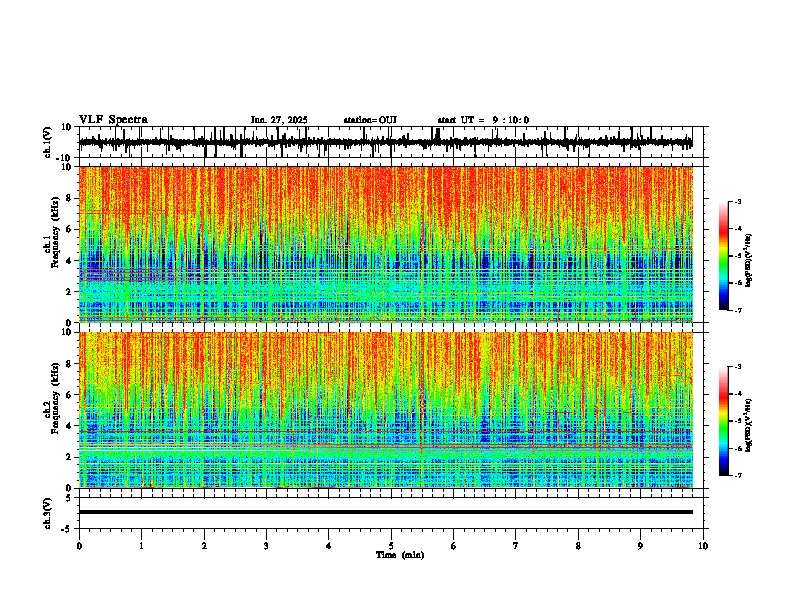Click the "3" tick label on the Time axis
Image resolution: width=792 pixels, height=612 pixels.
266,546
